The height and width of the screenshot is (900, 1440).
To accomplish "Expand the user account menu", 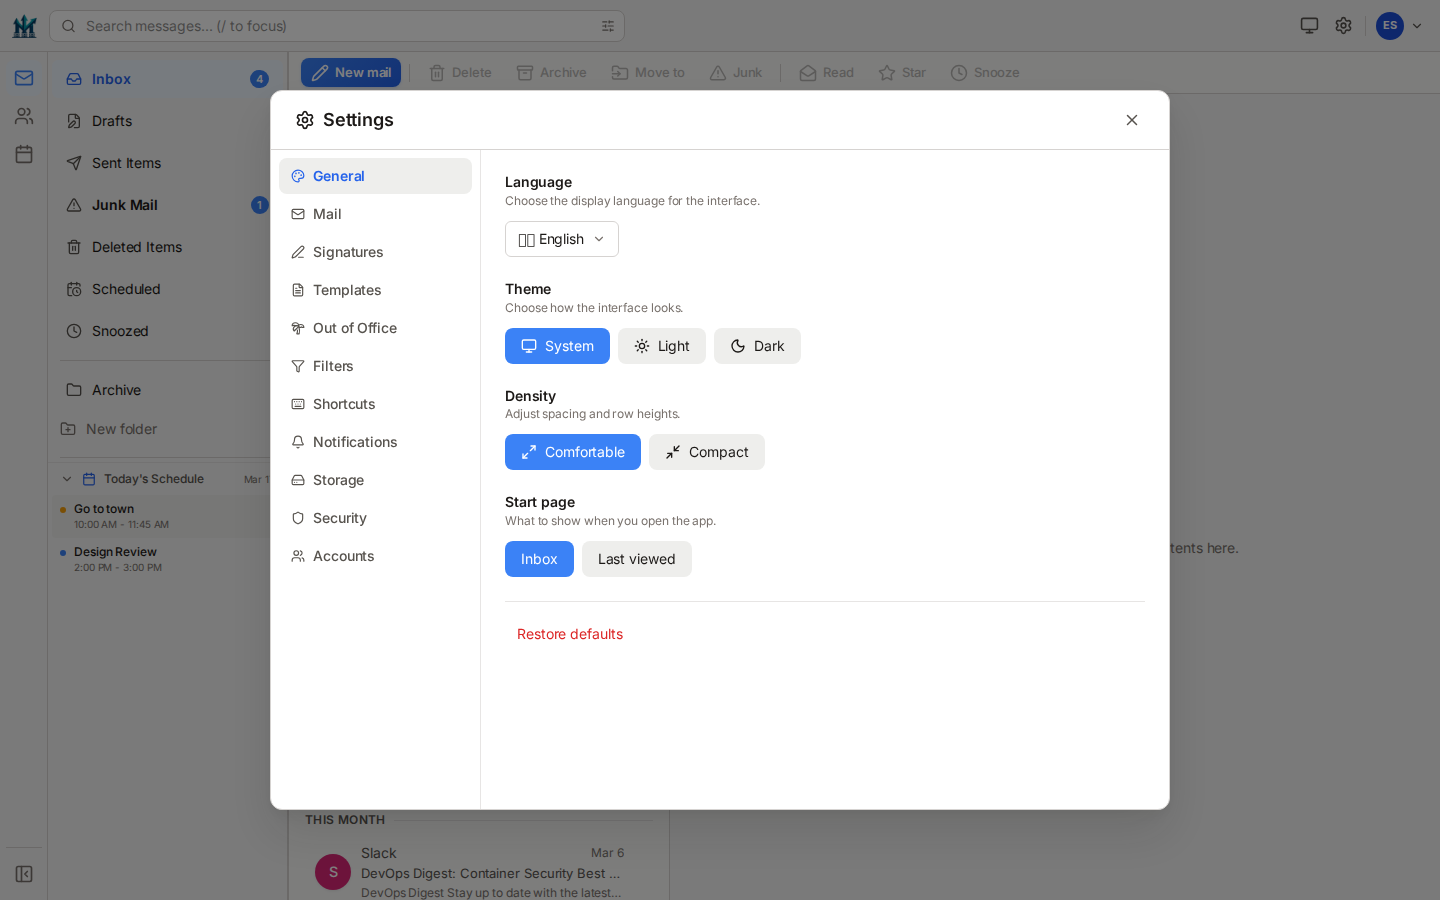I will click(x=1400, y=26).
